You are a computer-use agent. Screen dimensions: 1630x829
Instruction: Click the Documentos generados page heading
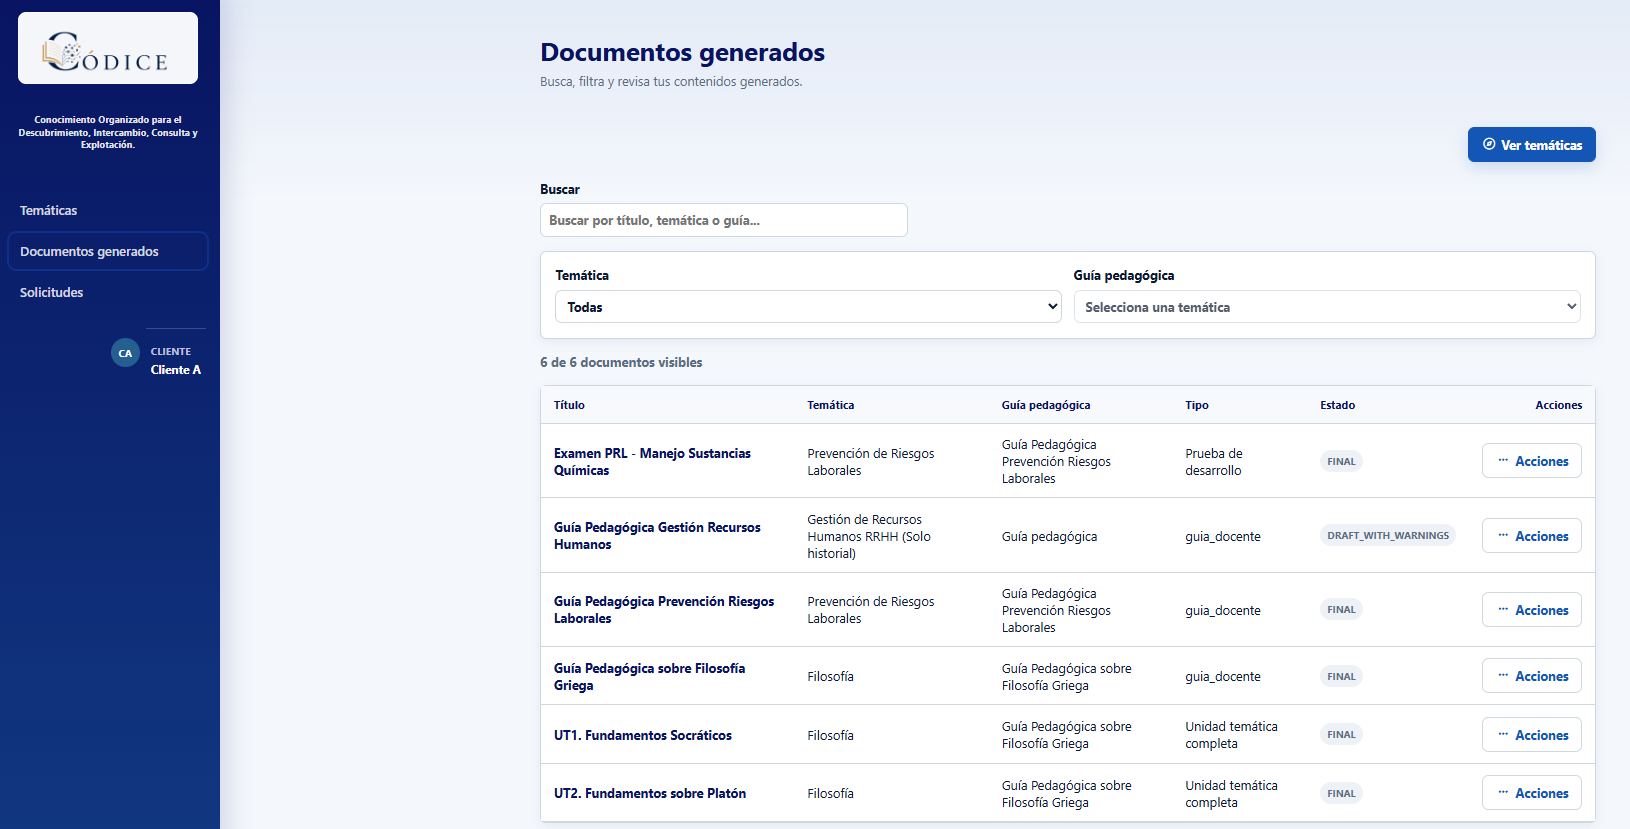[x=683, y=52]
